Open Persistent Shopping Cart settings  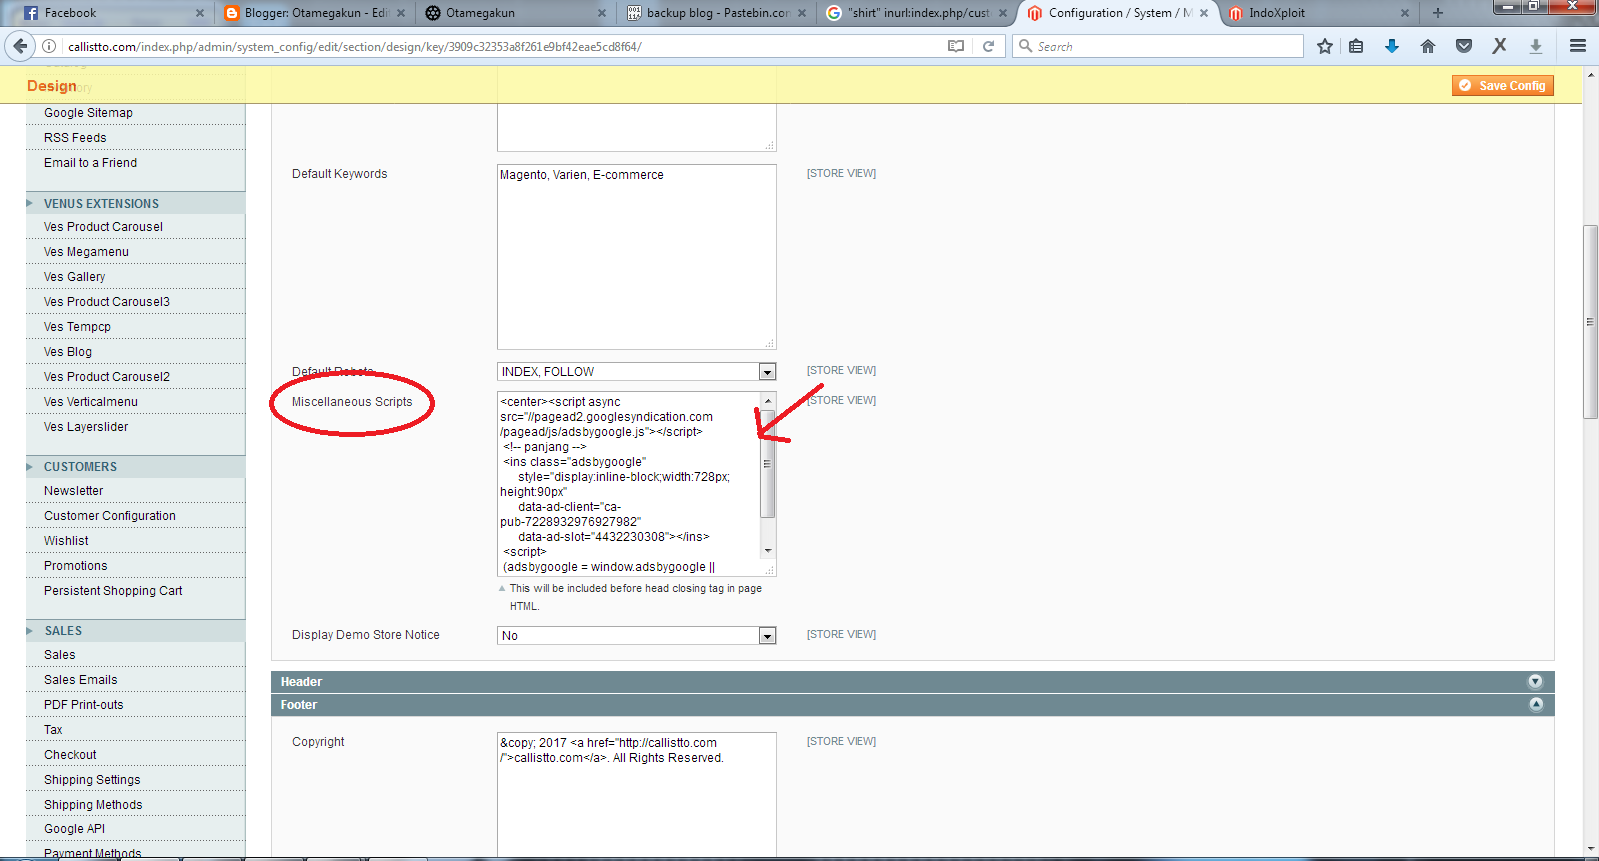click(113, 591)
